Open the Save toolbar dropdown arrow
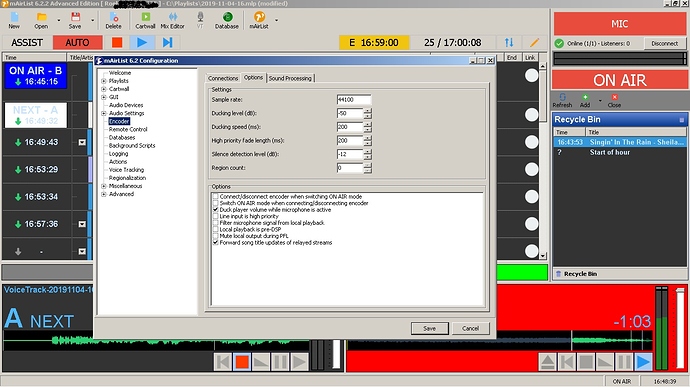 point(92,20)
